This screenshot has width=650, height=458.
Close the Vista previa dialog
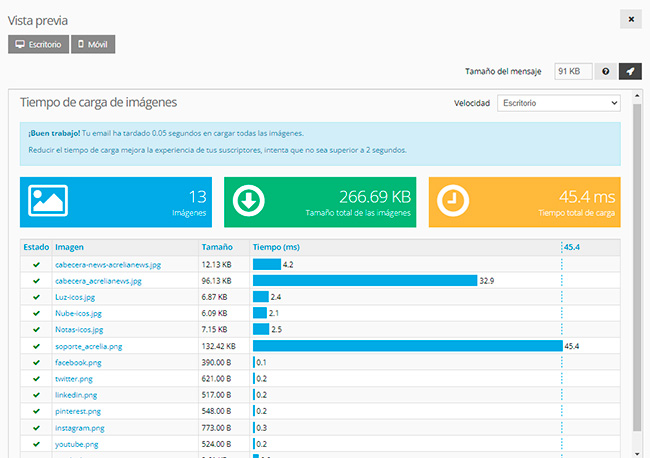630,19
